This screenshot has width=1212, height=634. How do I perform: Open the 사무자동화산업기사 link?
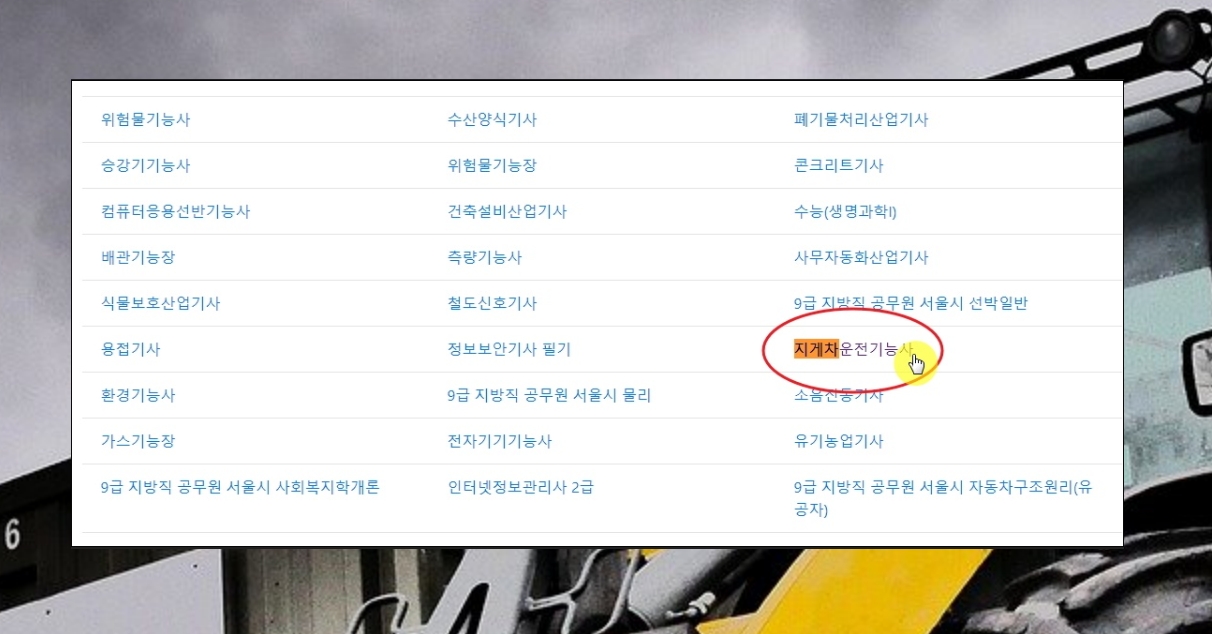pos(861,258)
